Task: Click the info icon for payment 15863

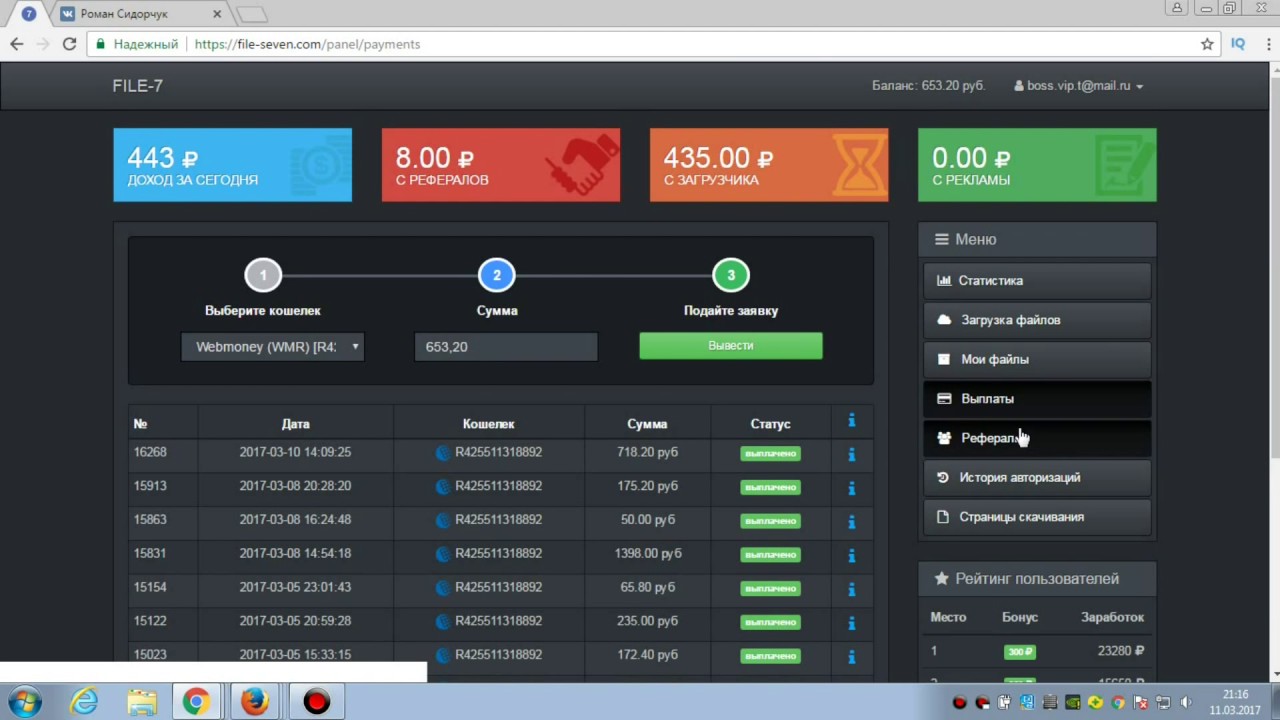Action: (851, 522)
